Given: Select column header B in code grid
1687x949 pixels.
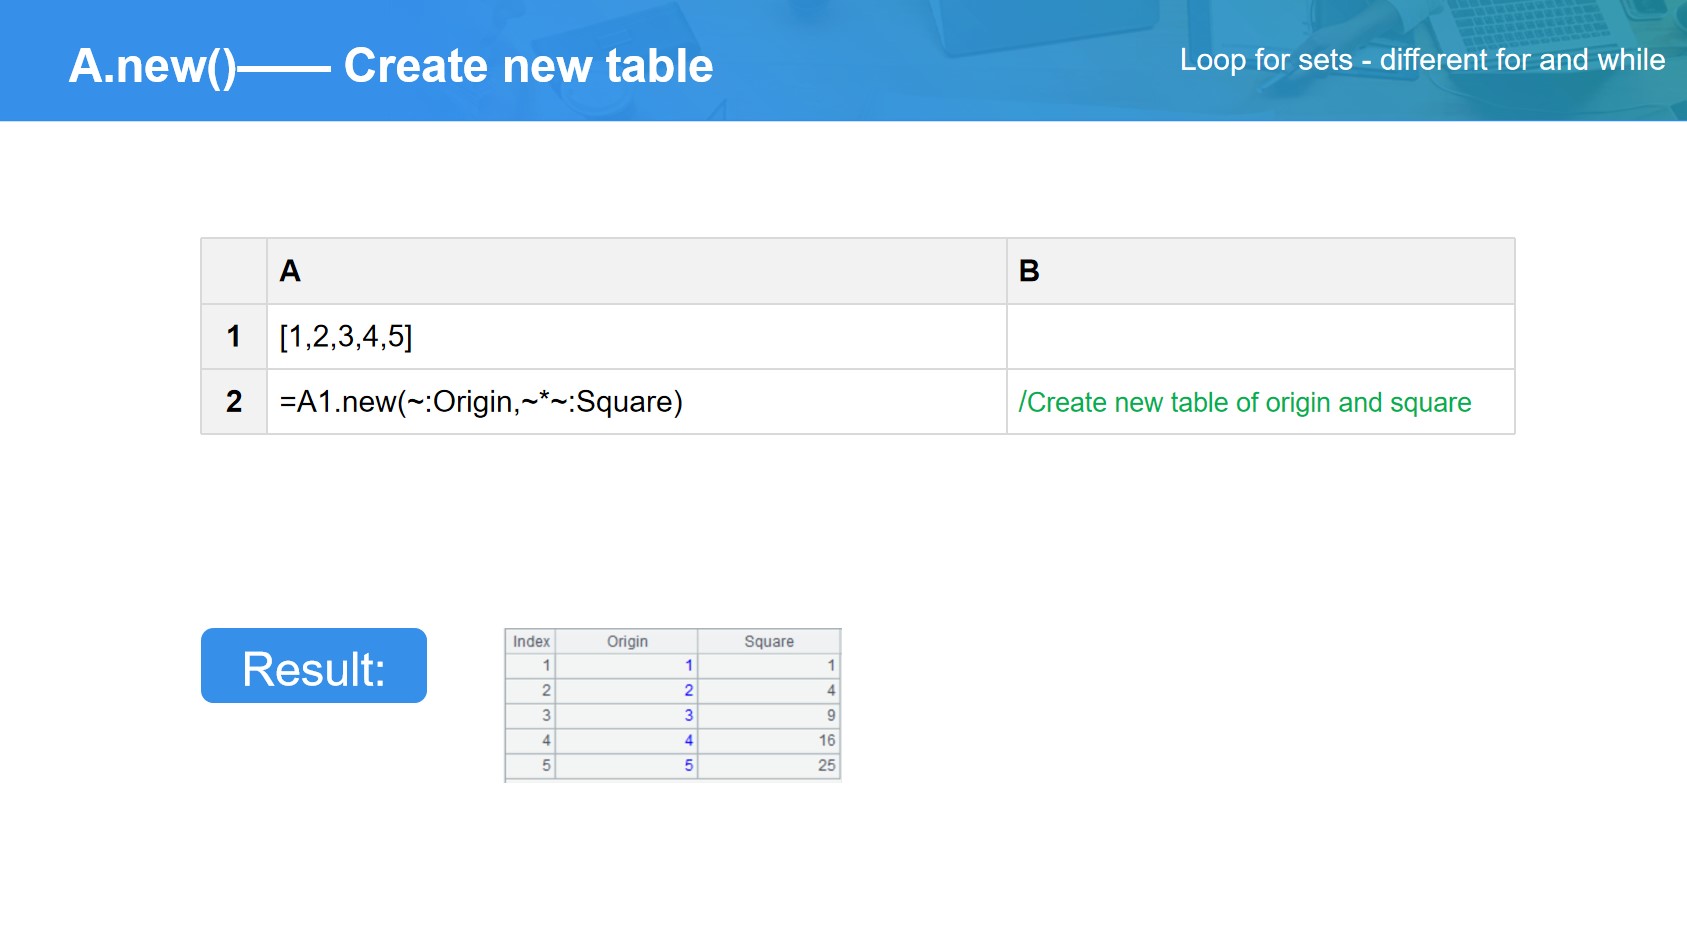Looking at the screenshot, I should [x=1259, y=271].
